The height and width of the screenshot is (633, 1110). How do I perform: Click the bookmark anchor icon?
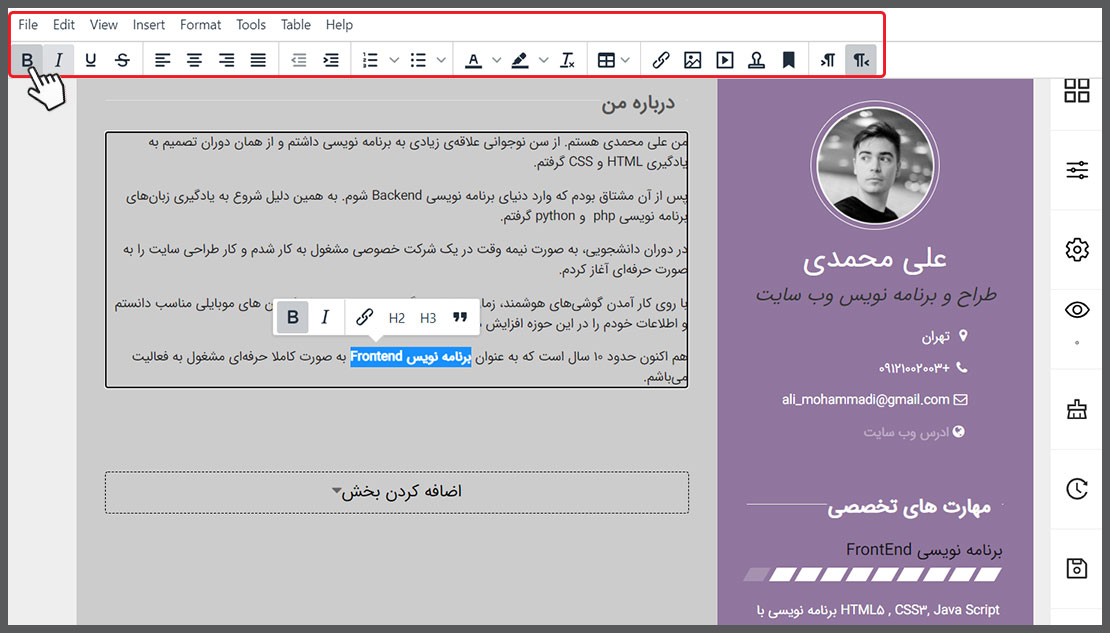[788, 60]
